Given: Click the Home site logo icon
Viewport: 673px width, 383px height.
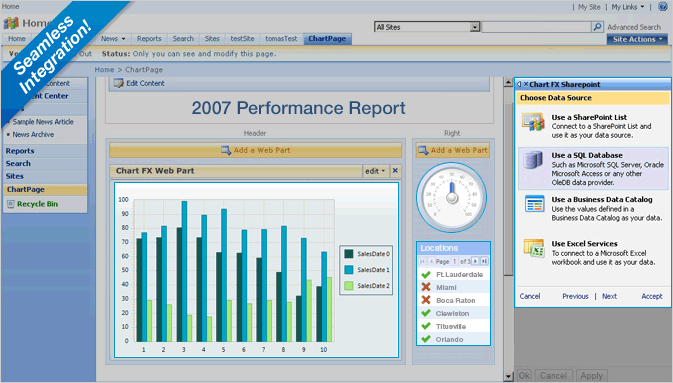Looking at the screenshot, I should [x=11, y=23].
